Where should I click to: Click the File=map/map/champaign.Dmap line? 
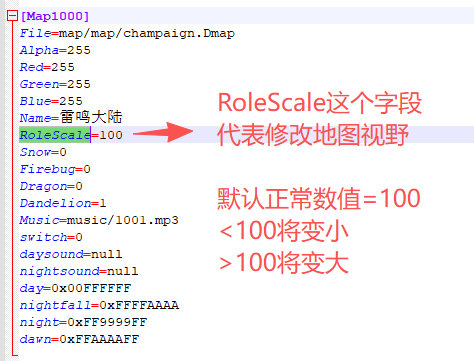(127, 33)
